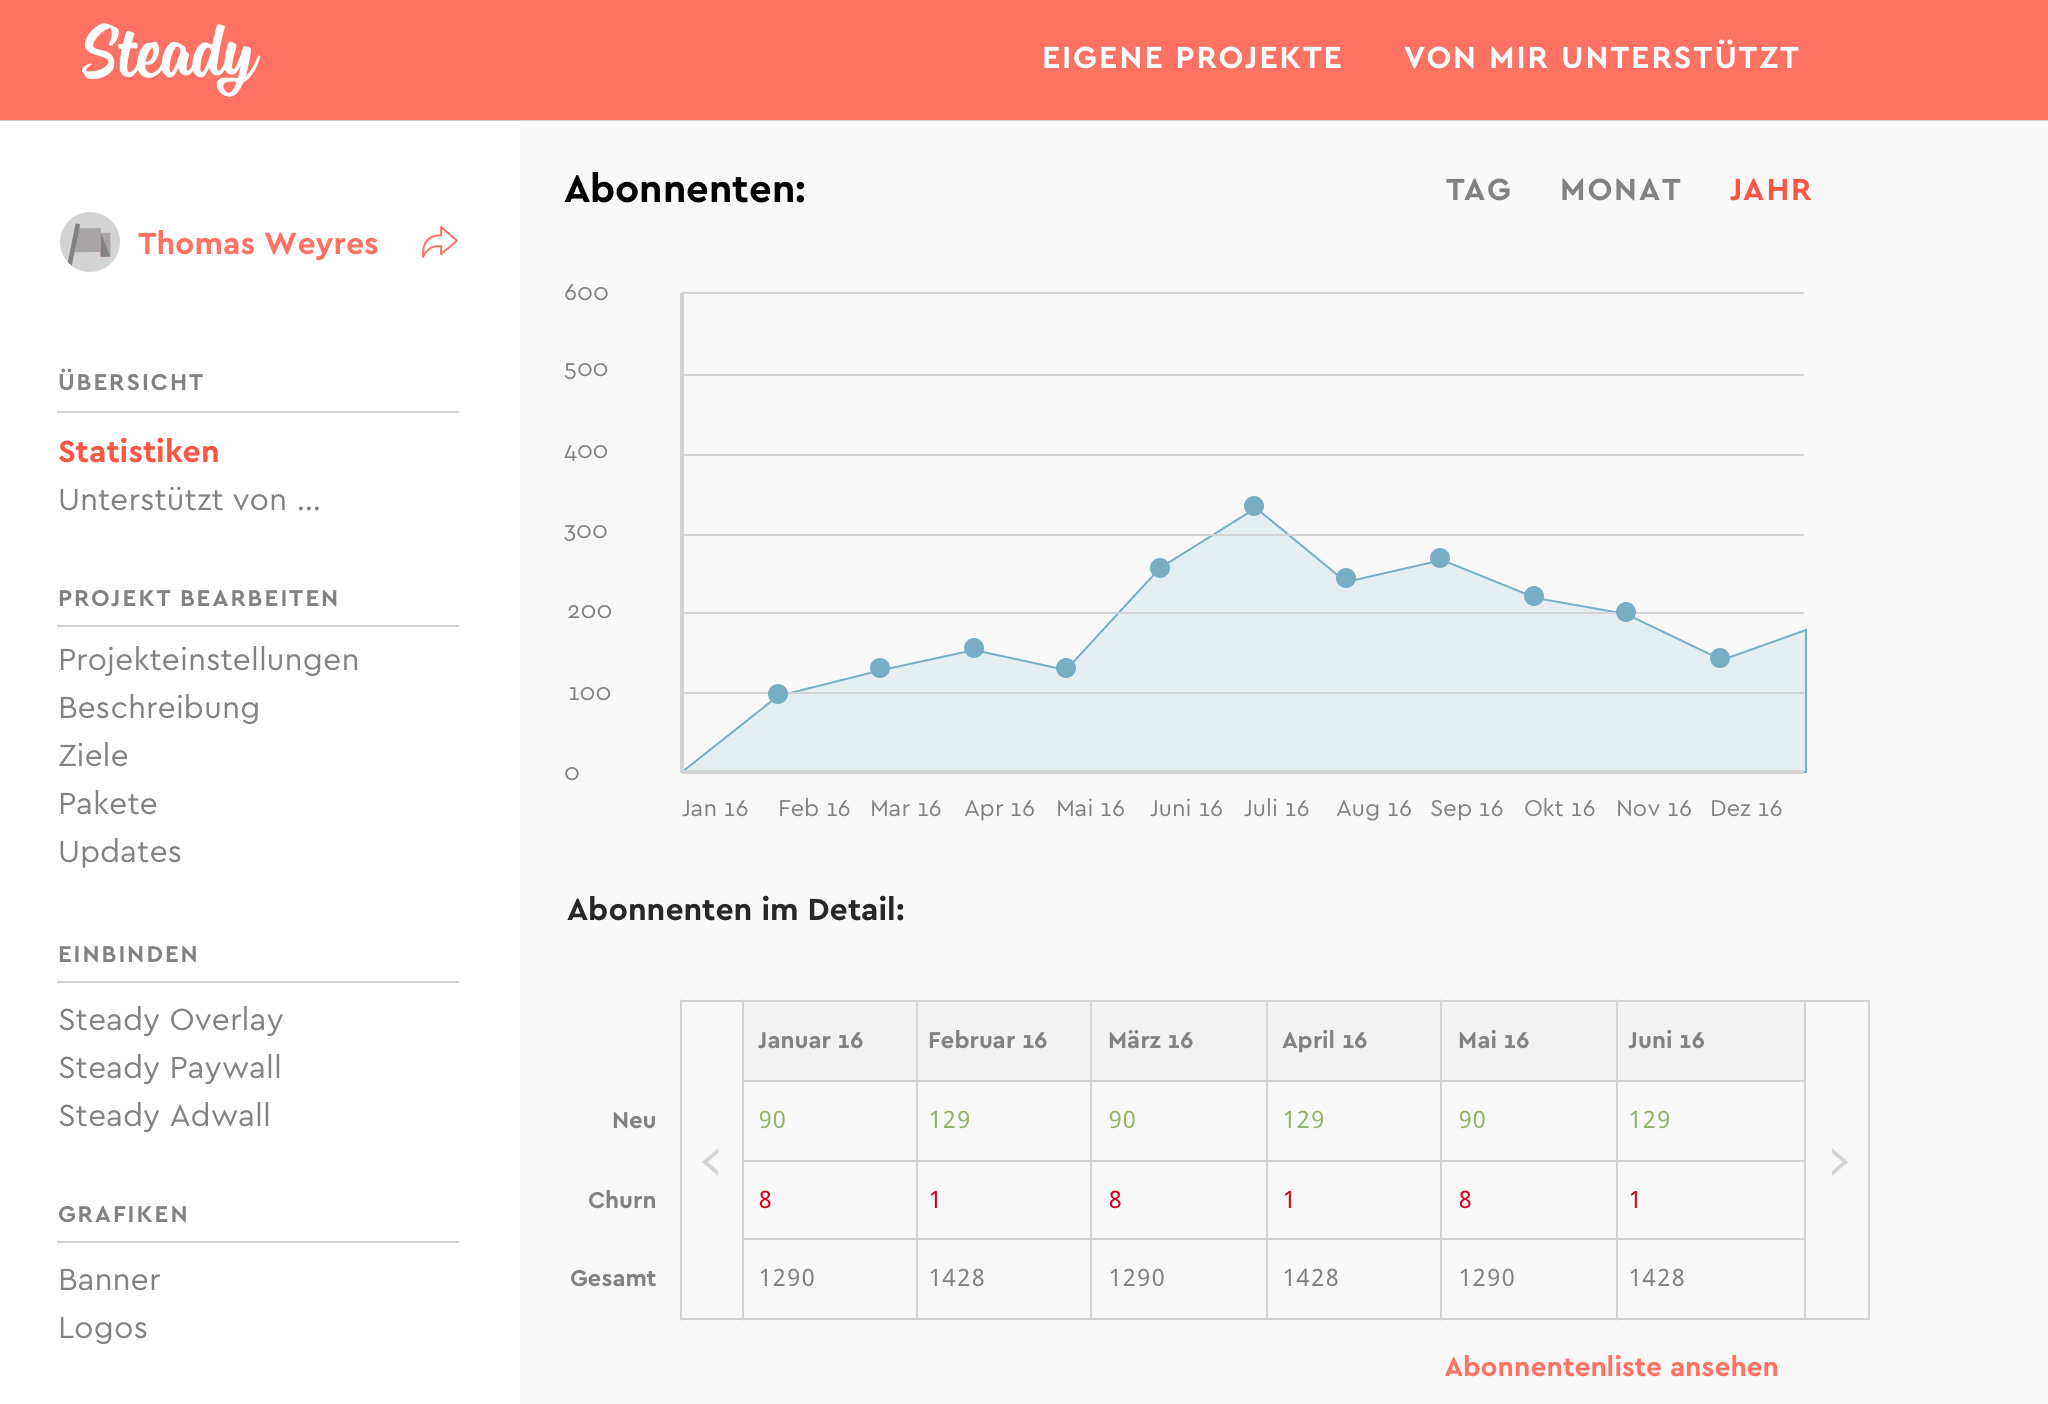Click the Juni 16 data point on chart

click(x=1160, y=568)
